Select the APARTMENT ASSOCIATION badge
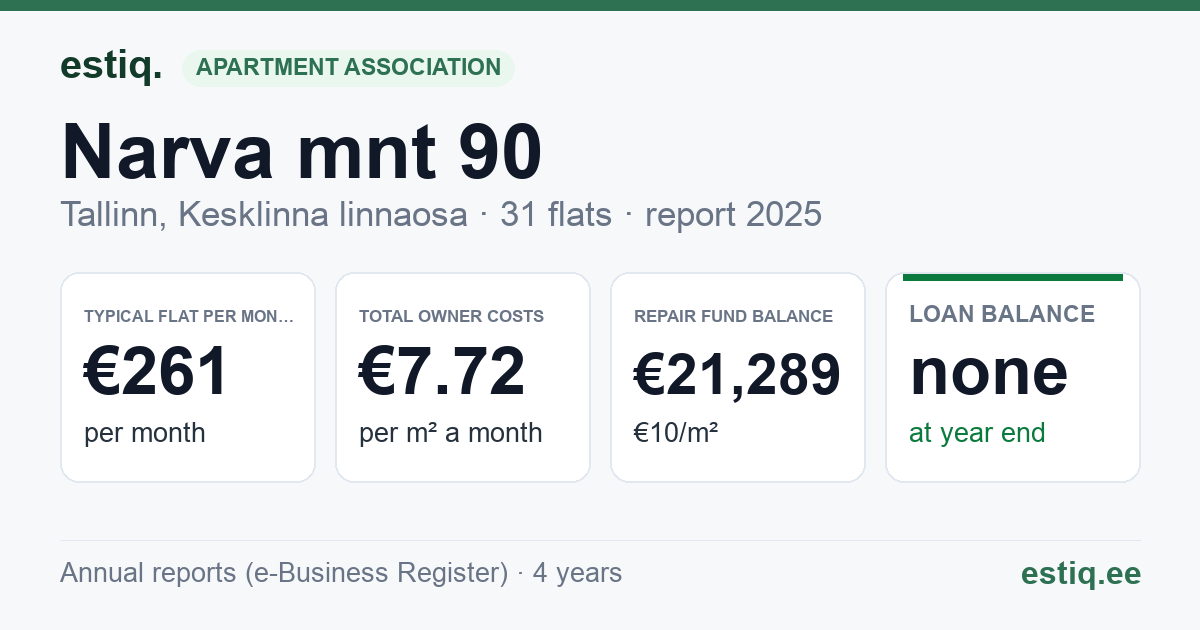This screenshot has width=1200, height=630. click(348, 68)
